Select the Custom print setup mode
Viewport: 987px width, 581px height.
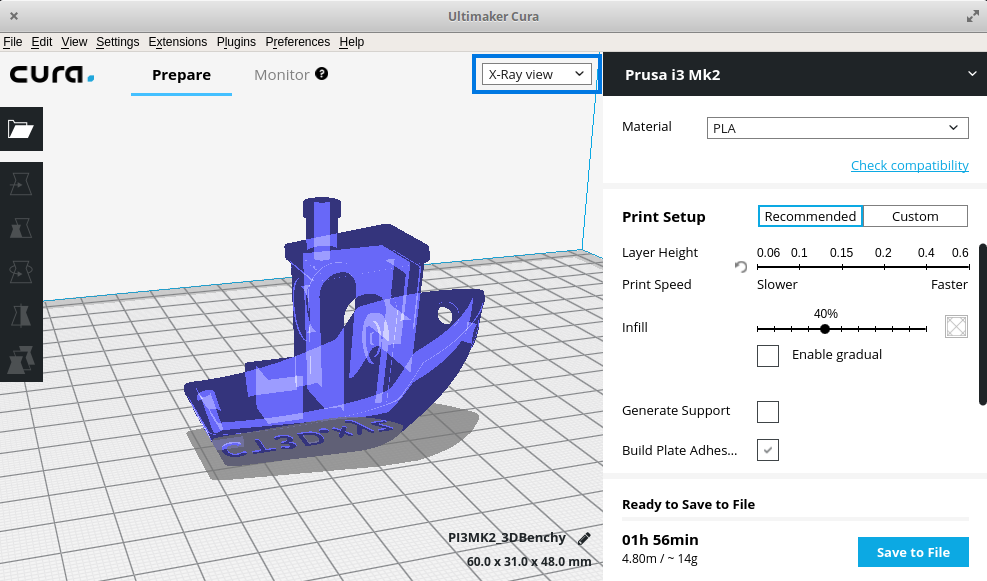[915, 216]
